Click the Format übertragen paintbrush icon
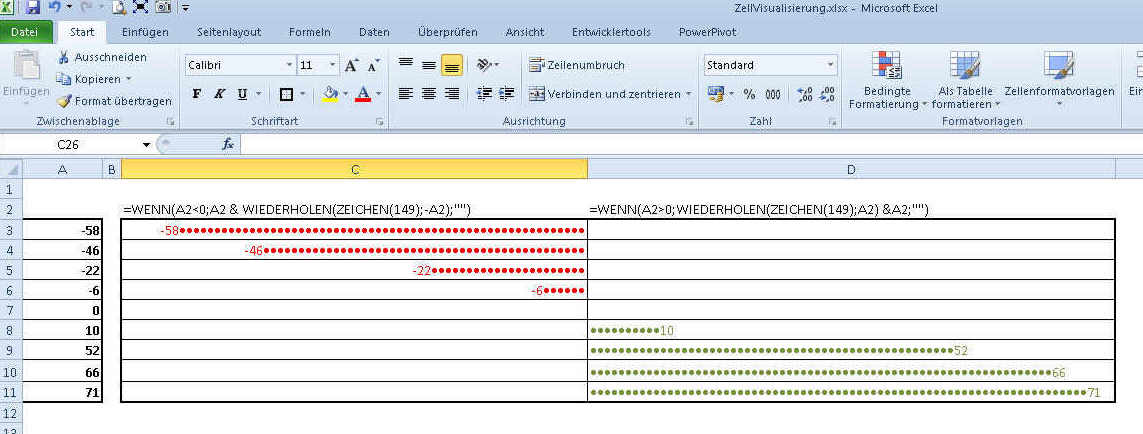The image size is (1143, 434). click(65, 101)
